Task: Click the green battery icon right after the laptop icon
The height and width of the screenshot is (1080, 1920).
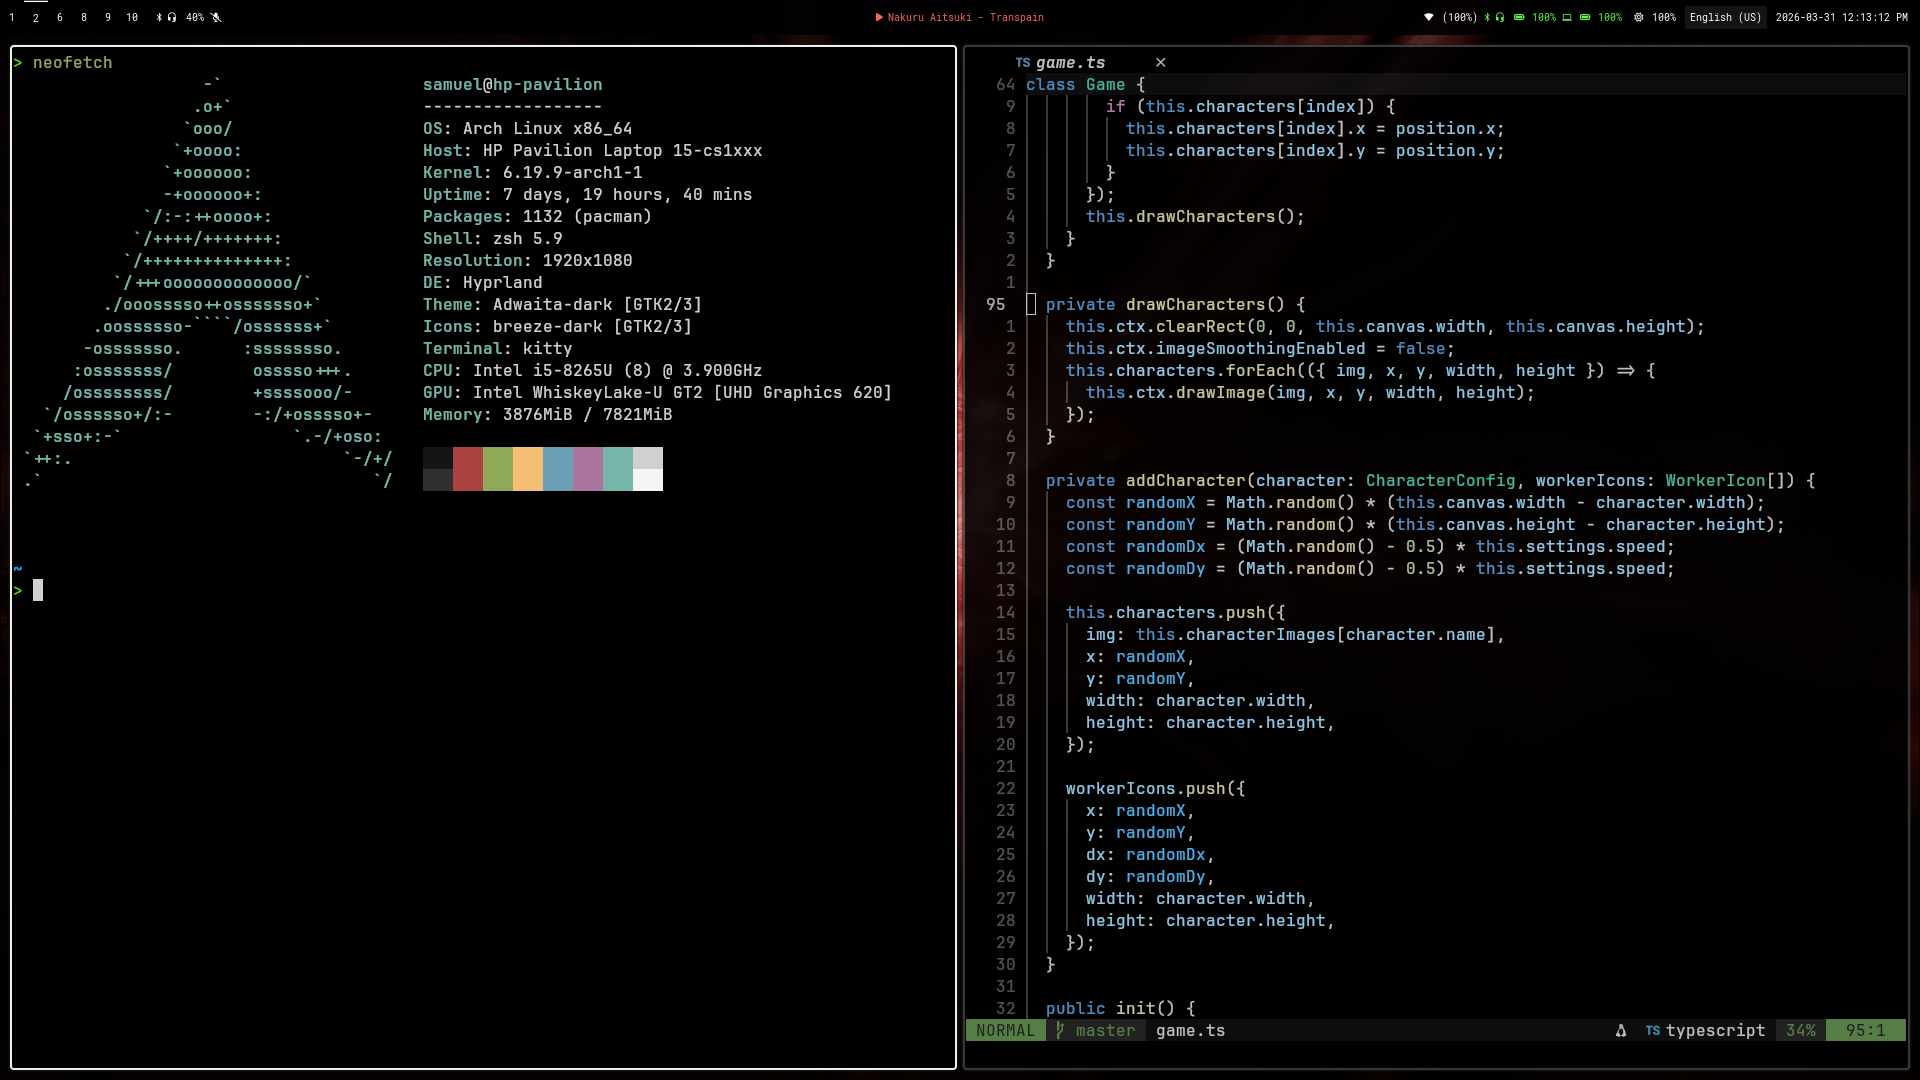Action: click(1585, 17)
